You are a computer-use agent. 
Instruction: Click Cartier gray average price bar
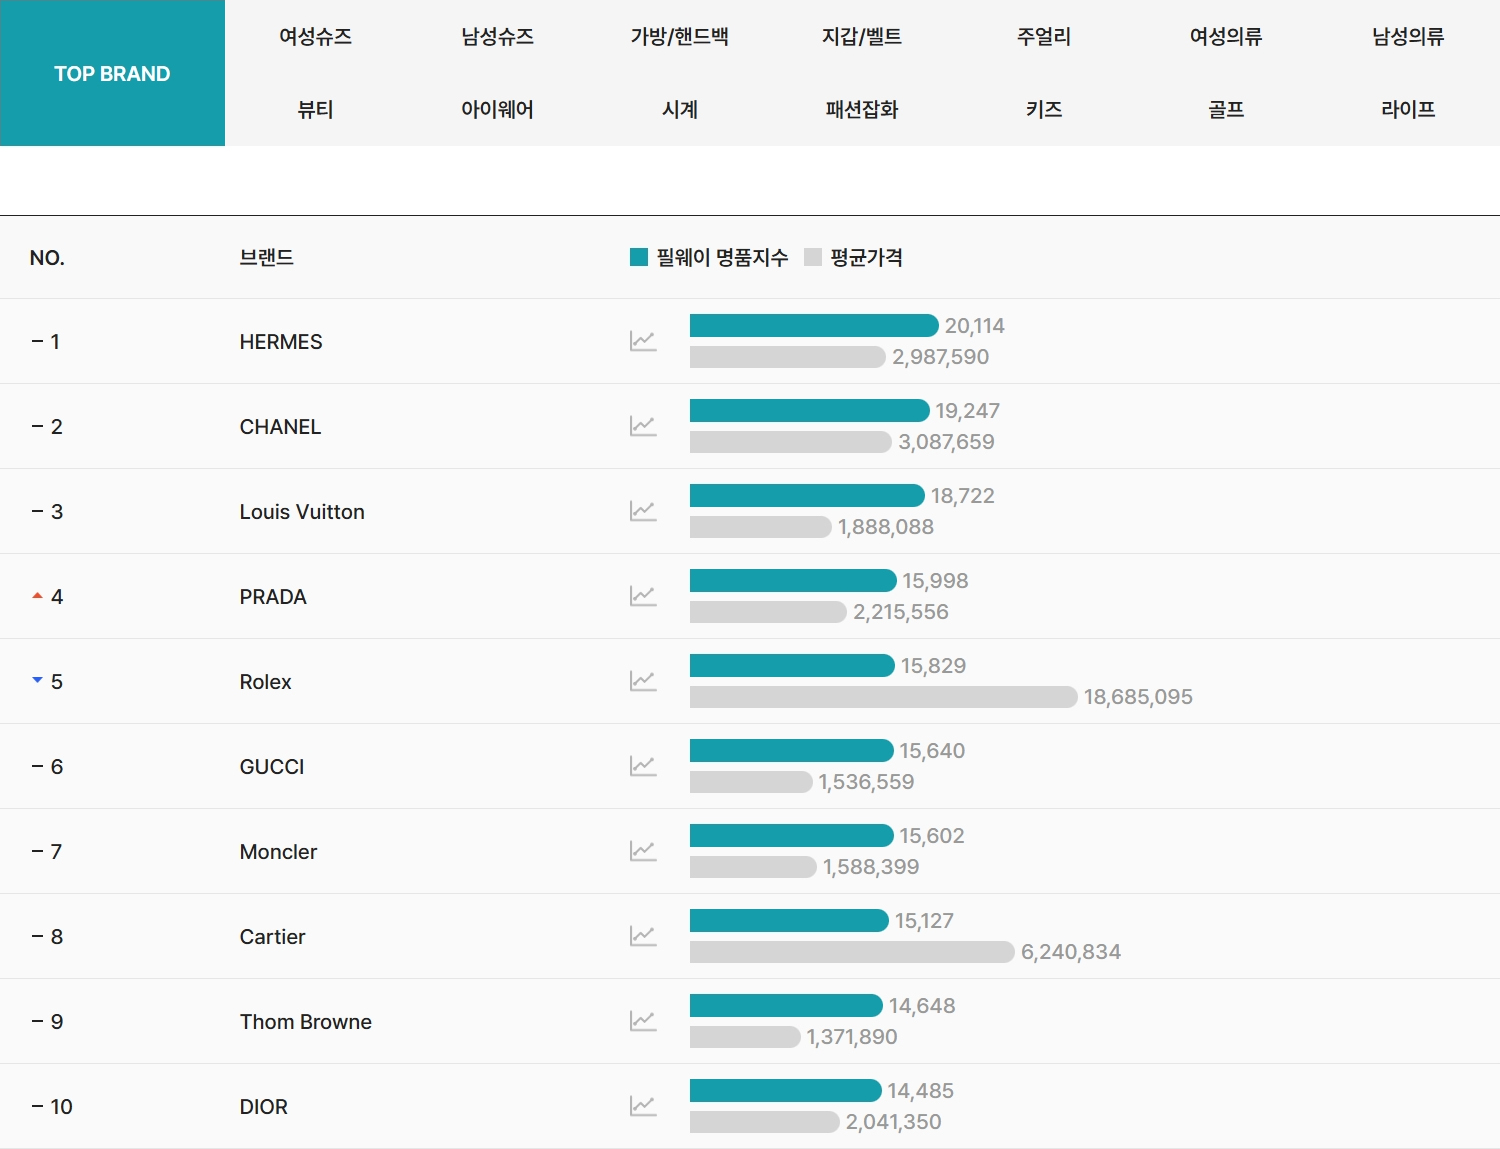coord(852,951)
